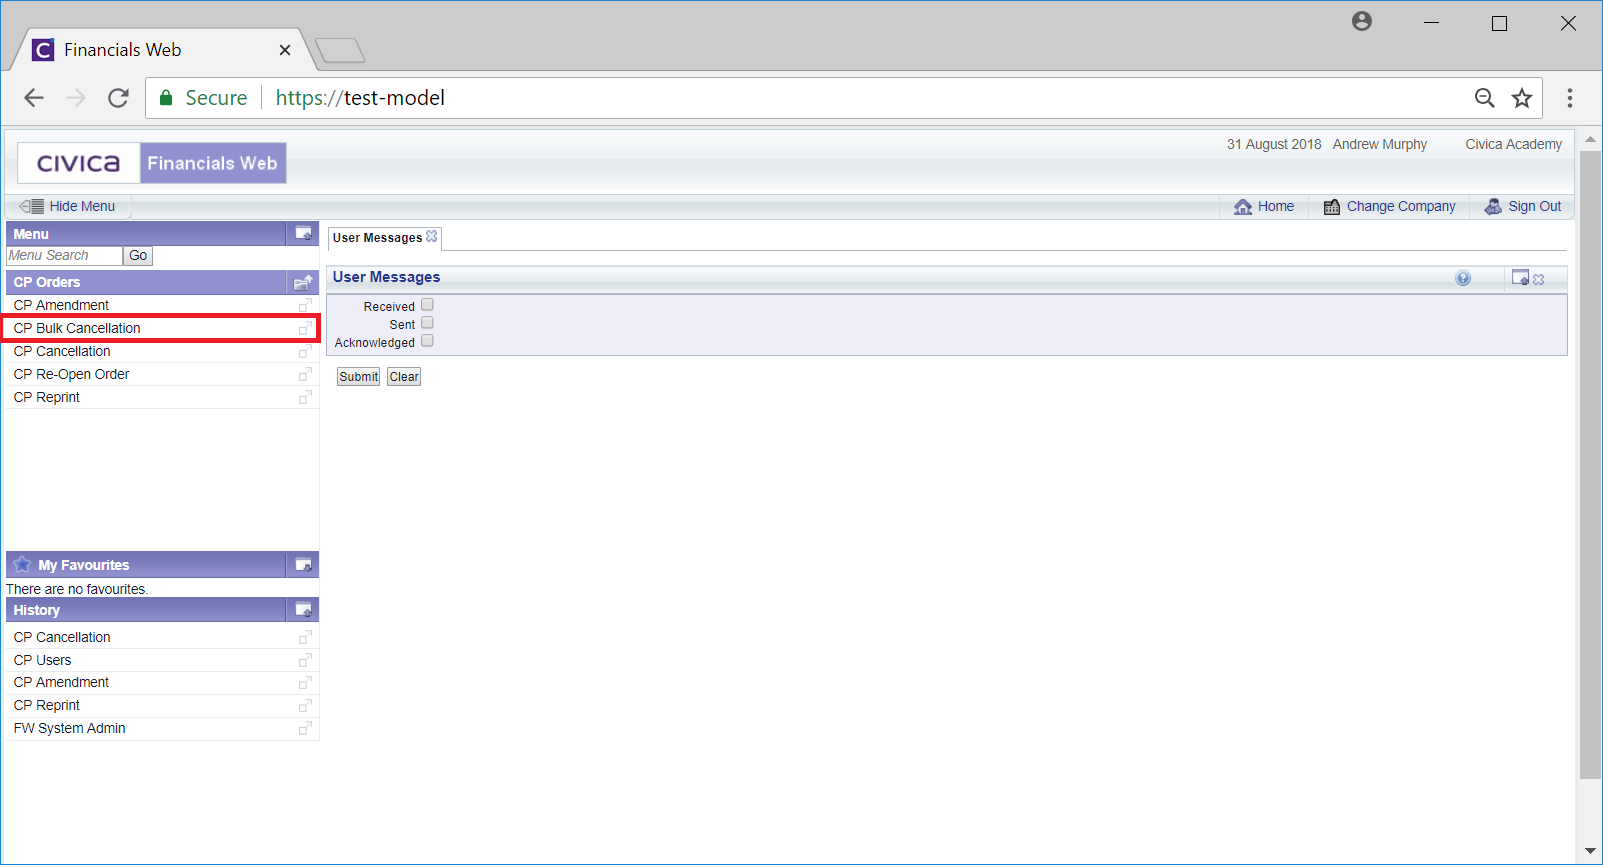The width and height of the screenshot is (1603, 865).
Task: Open a new browser tab
Action: (x=340, y=50)
